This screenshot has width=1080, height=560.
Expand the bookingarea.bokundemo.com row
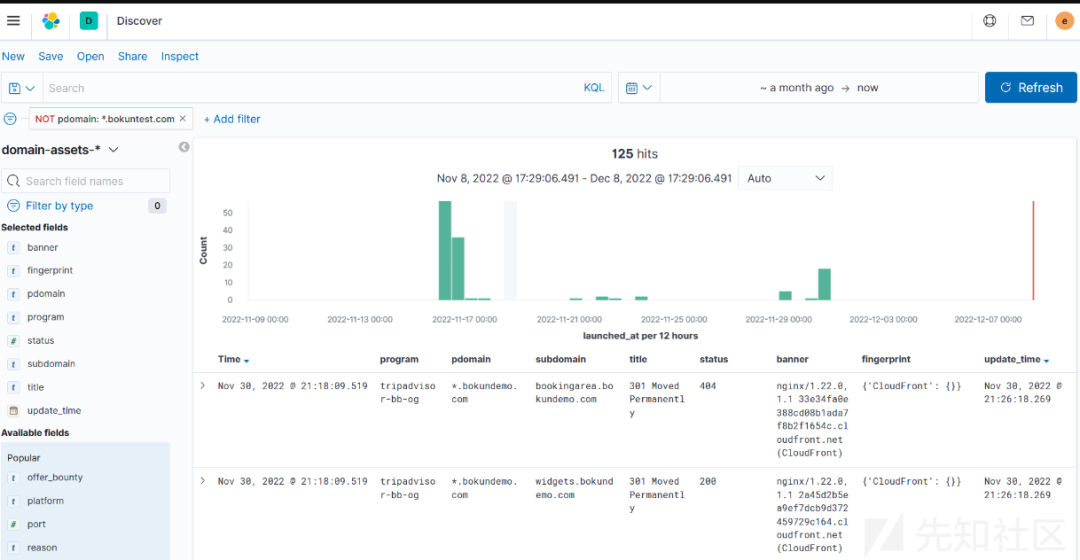point(202,386)
